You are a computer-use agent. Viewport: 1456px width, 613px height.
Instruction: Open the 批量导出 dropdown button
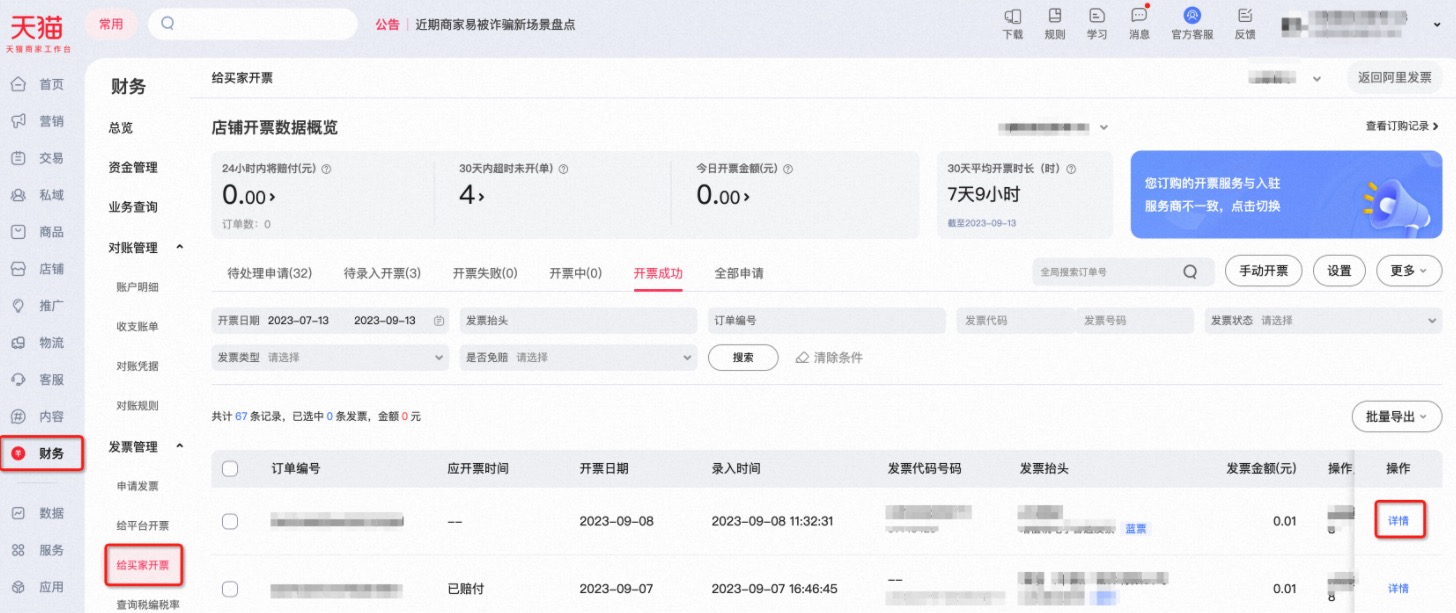click(x=1396, y=417)
